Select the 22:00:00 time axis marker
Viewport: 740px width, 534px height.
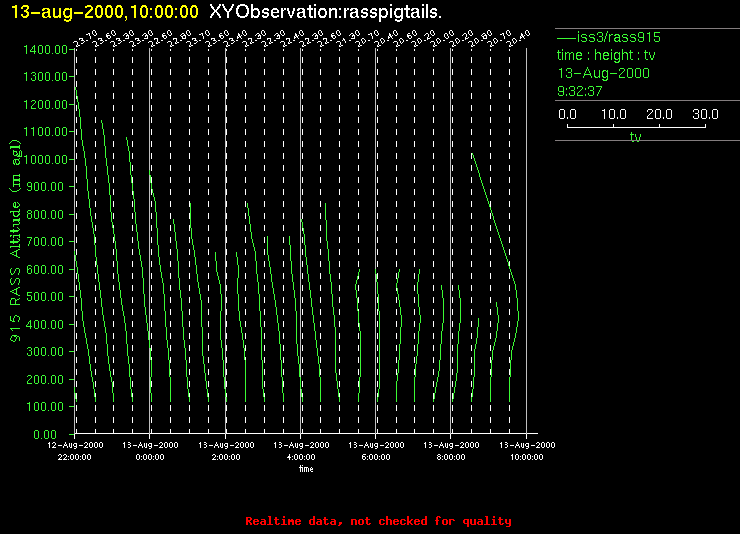click(x=75, y=457)
